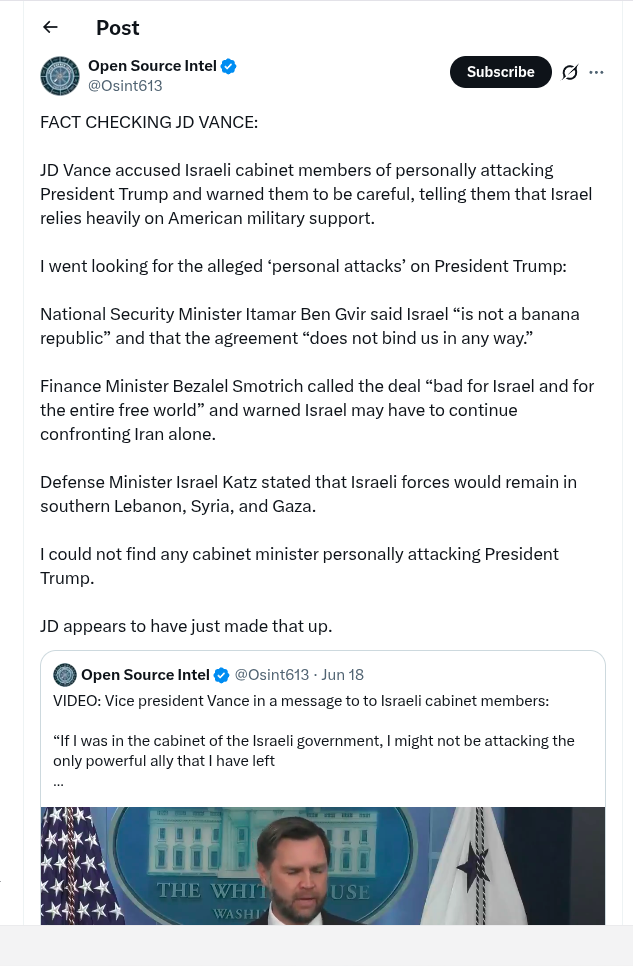Play the JD Vance White House video

[323, 866]
